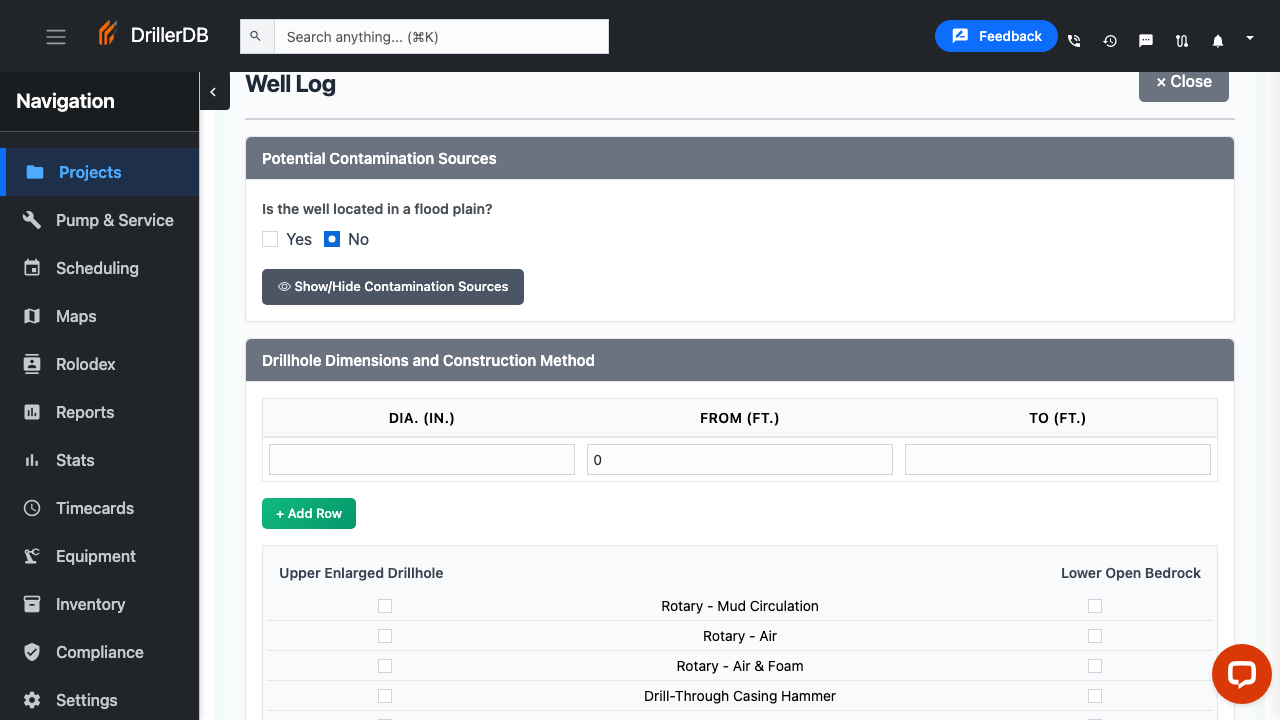Open the messages chat bubble icon
This screenshot has height=720, width=1280.
pos(1146,41)
